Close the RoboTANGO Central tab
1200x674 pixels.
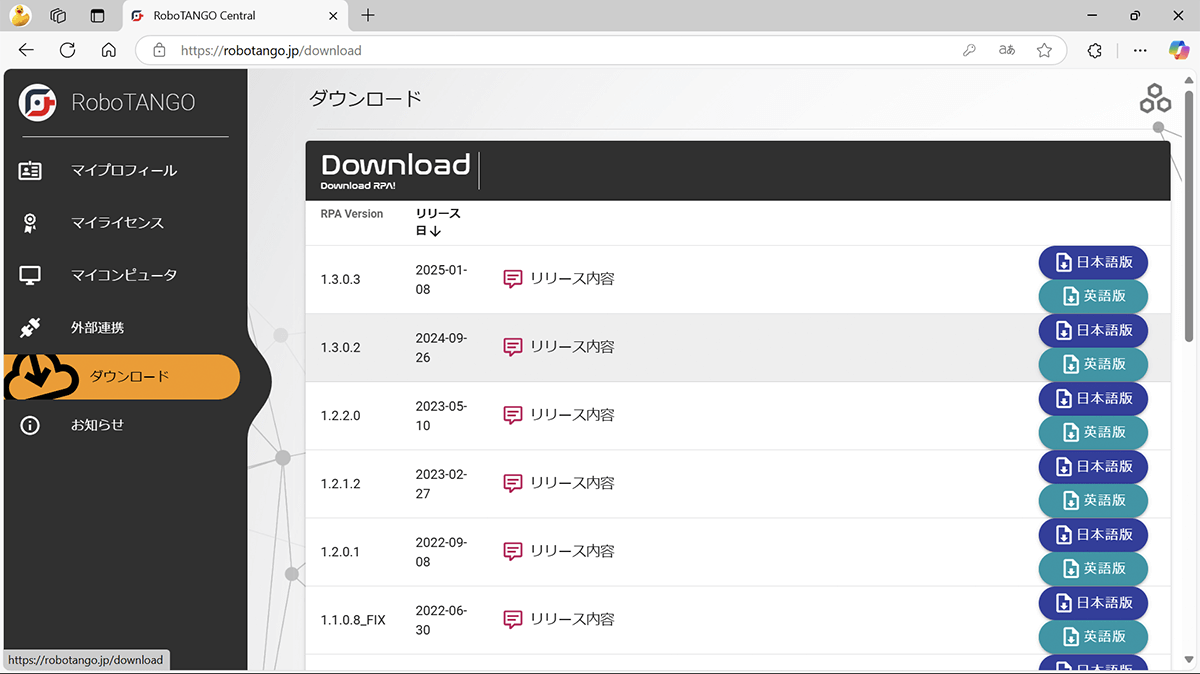pos(333,15)
